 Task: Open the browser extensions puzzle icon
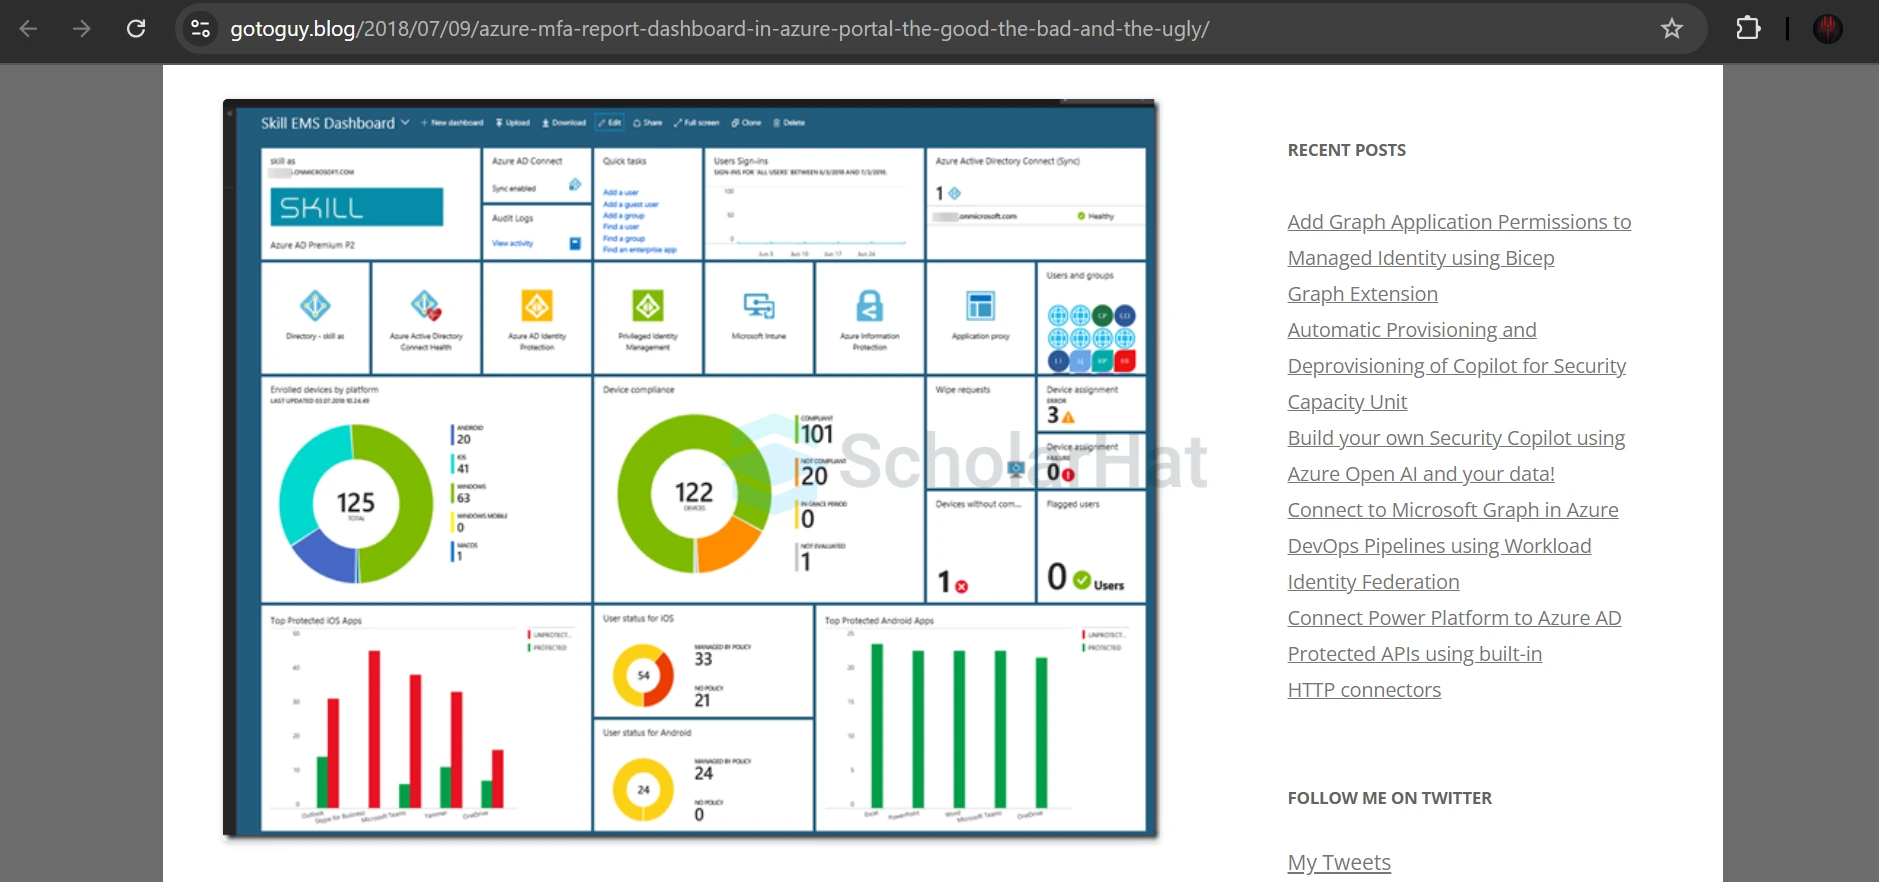(x=1748, y=29)
